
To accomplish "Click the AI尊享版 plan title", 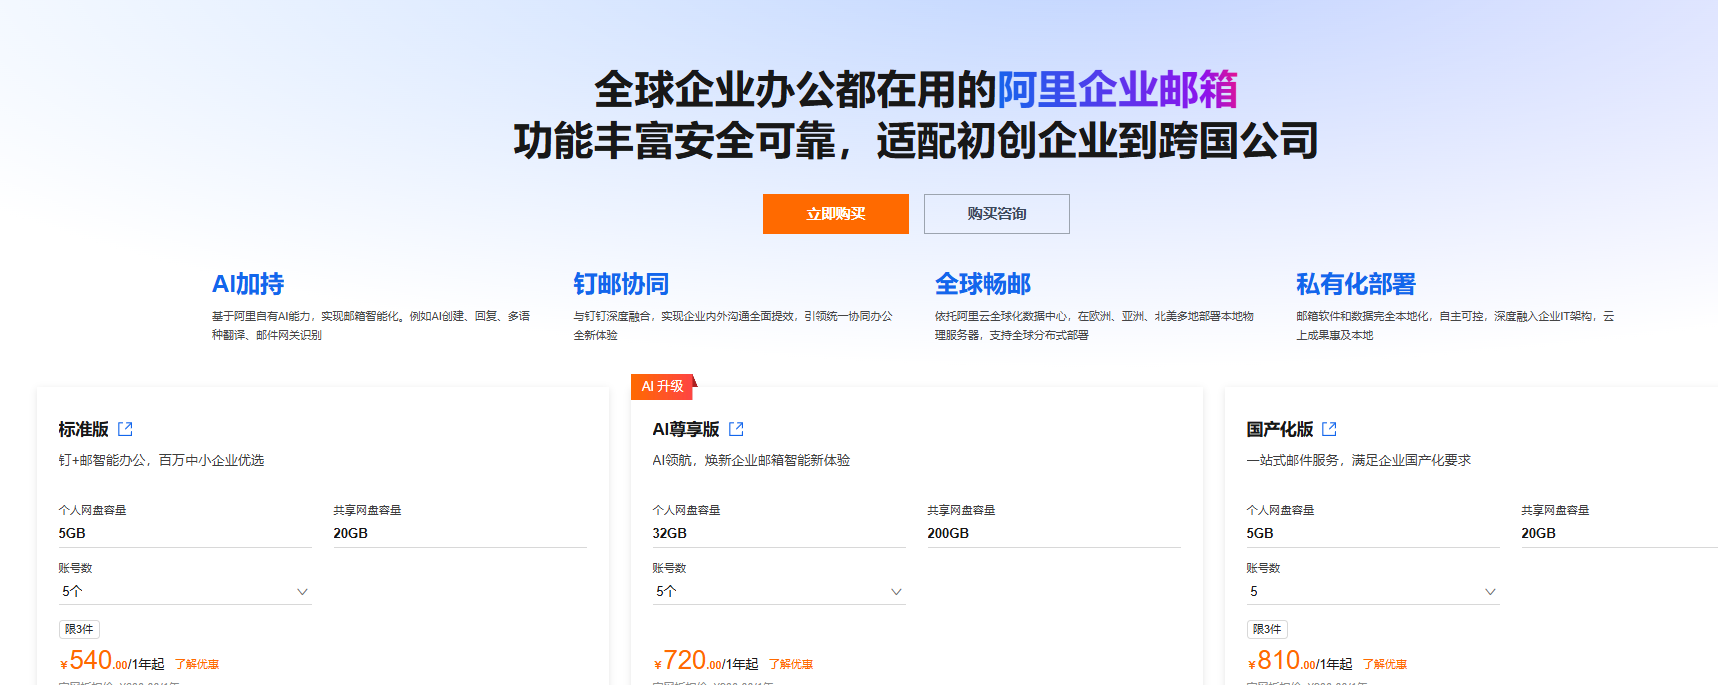I will [x=686, y=429].
